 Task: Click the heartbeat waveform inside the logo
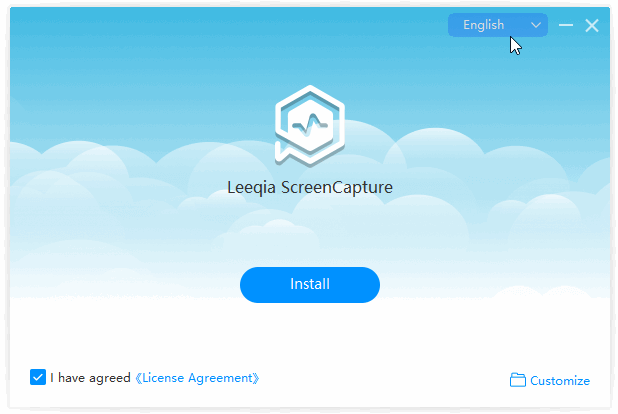coord(310,125)
